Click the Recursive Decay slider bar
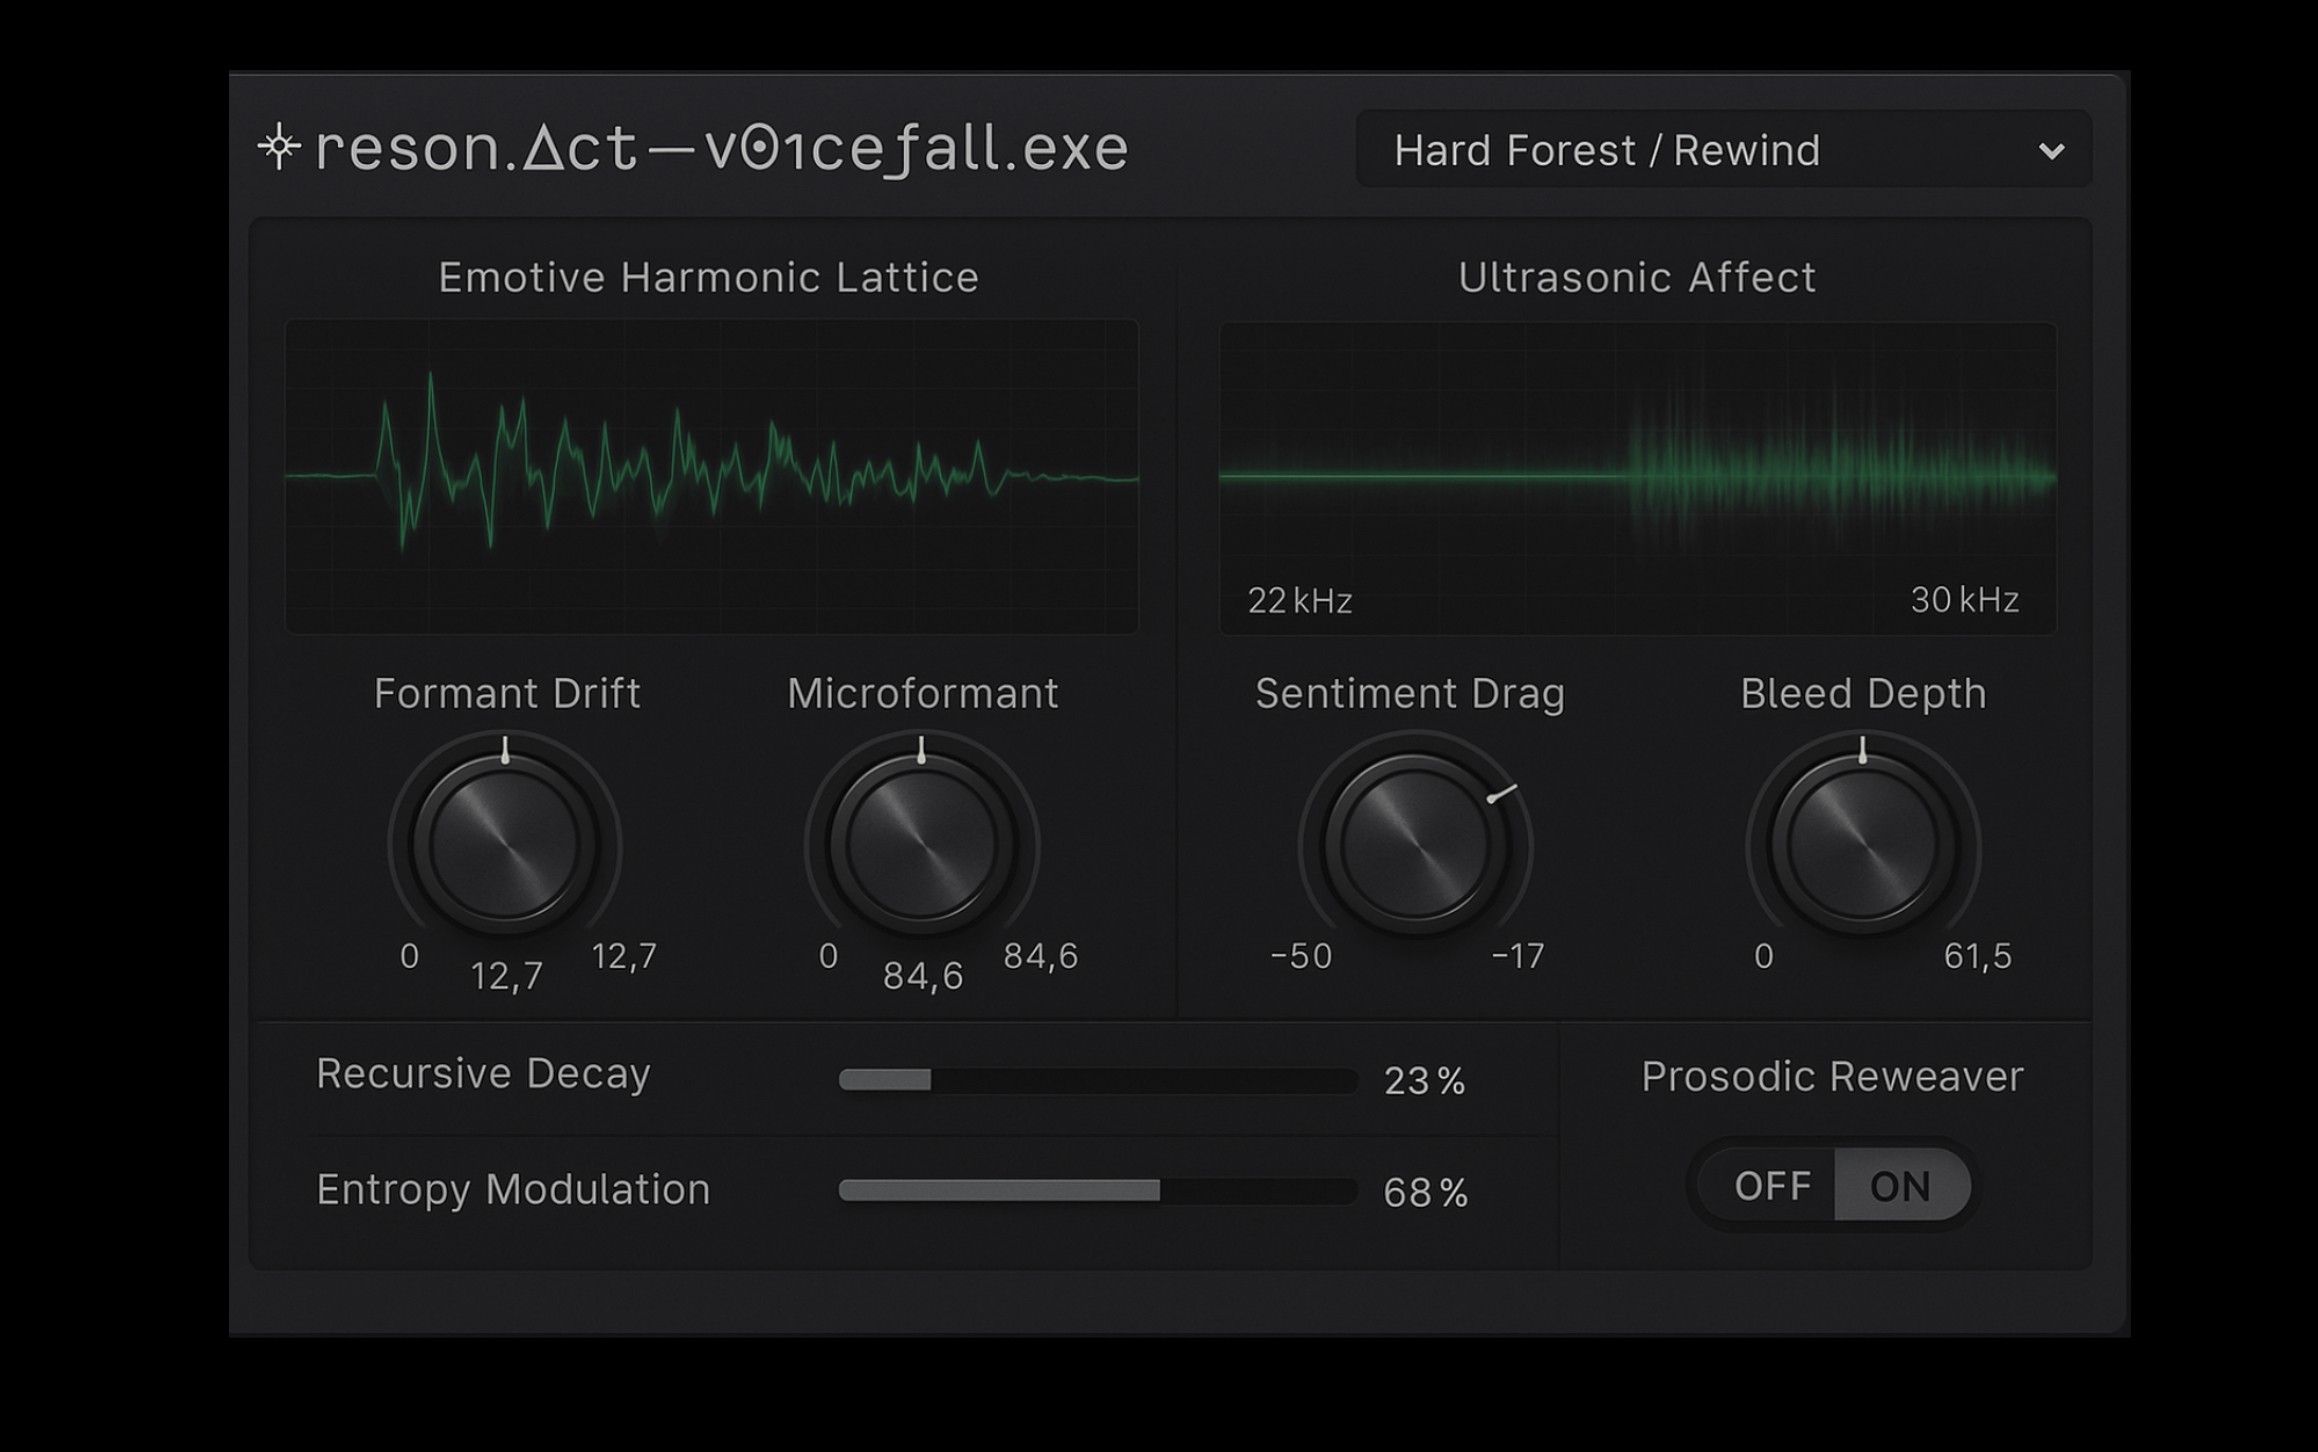2318x1452 pixels. [1100, 1080]
